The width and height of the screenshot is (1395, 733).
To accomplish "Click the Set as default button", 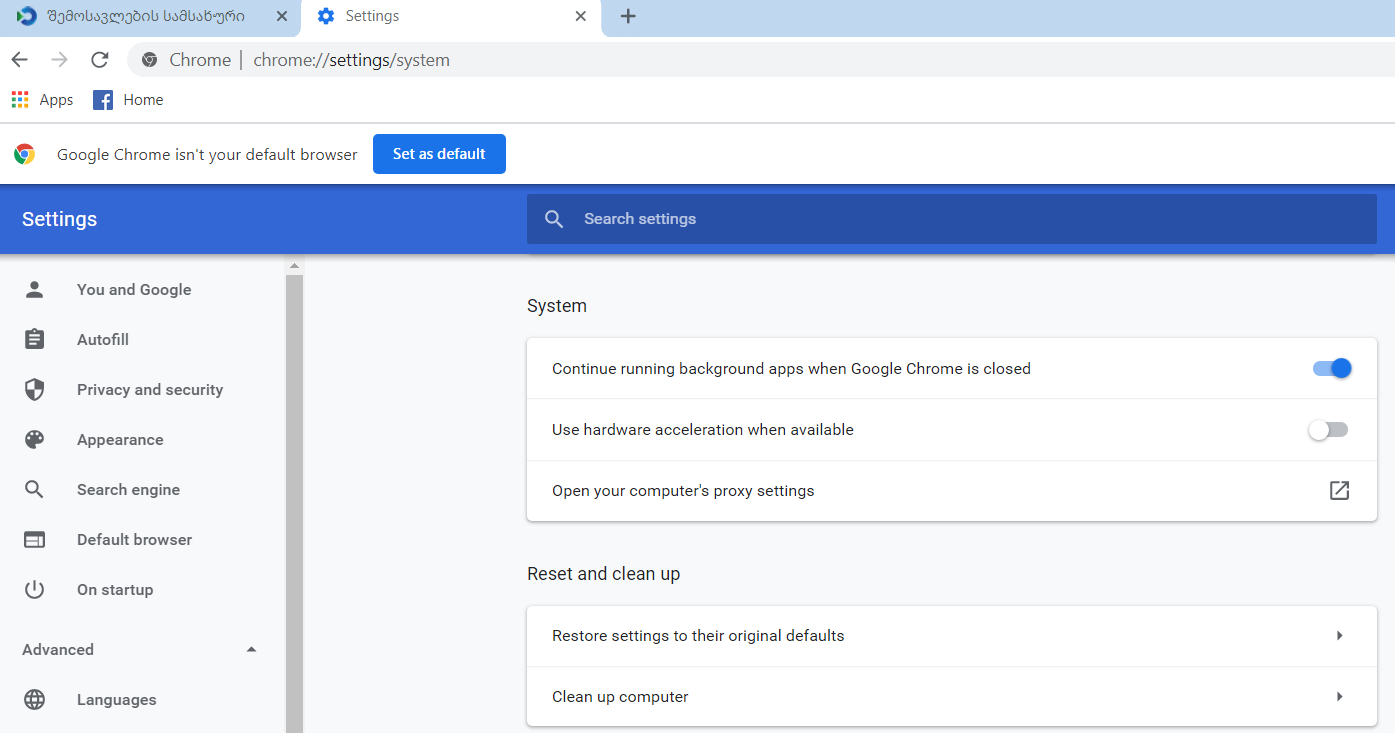I will coord(439,154).
